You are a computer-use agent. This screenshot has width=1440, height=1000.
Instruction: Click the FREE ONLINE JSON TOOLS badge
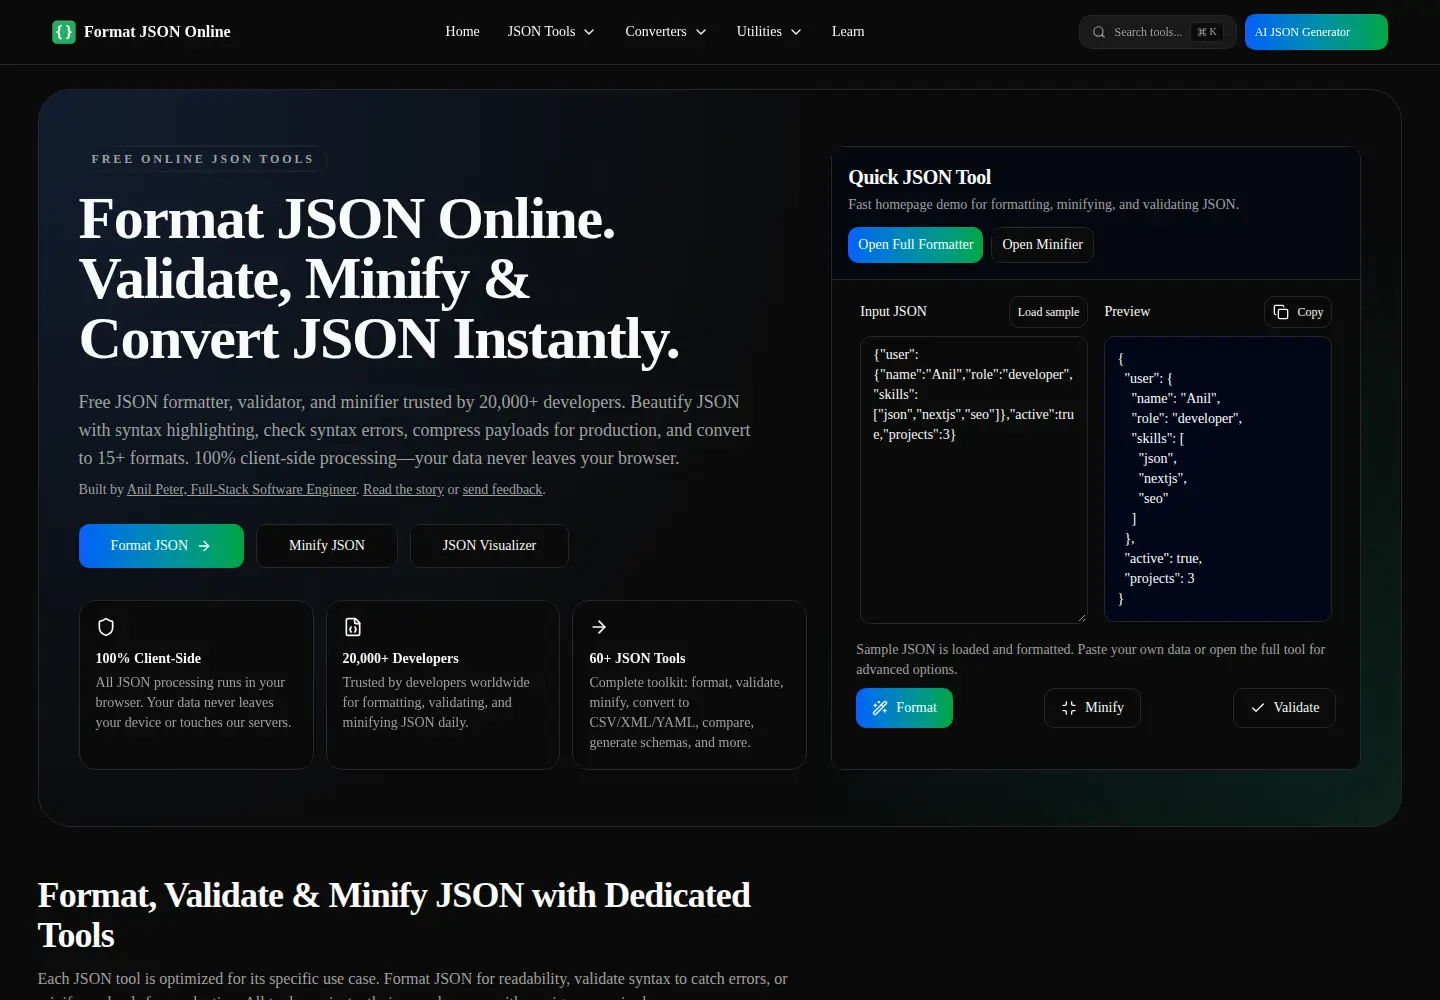203,159
